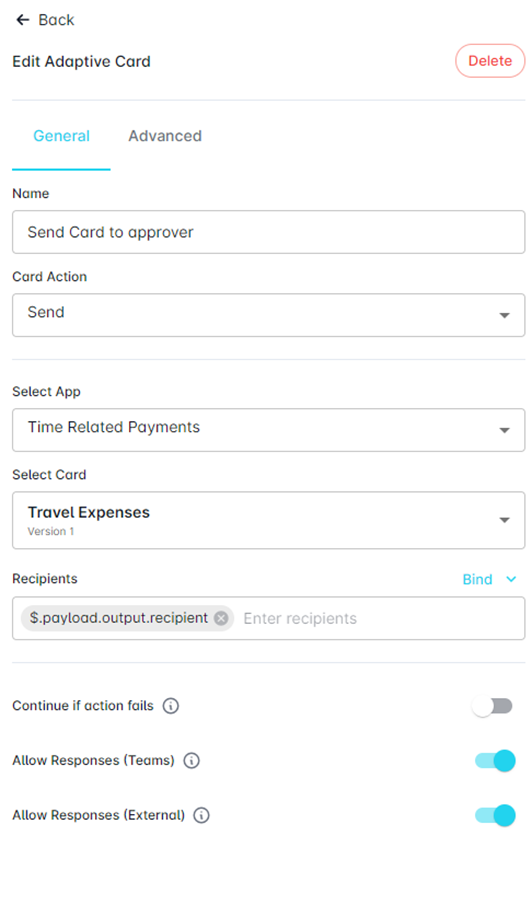Open info icon for Allow Responses (Teams)

pos(192,761)
